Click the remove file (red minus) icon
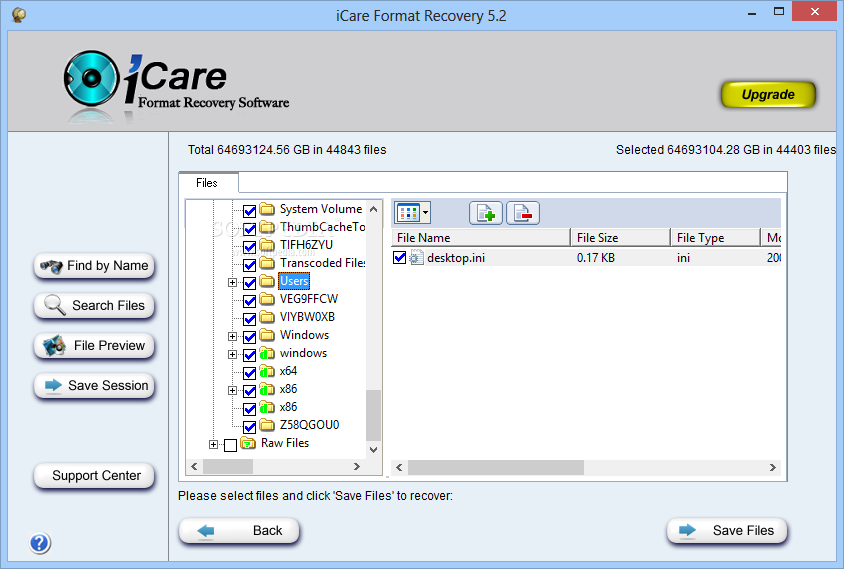 [523, 213]
